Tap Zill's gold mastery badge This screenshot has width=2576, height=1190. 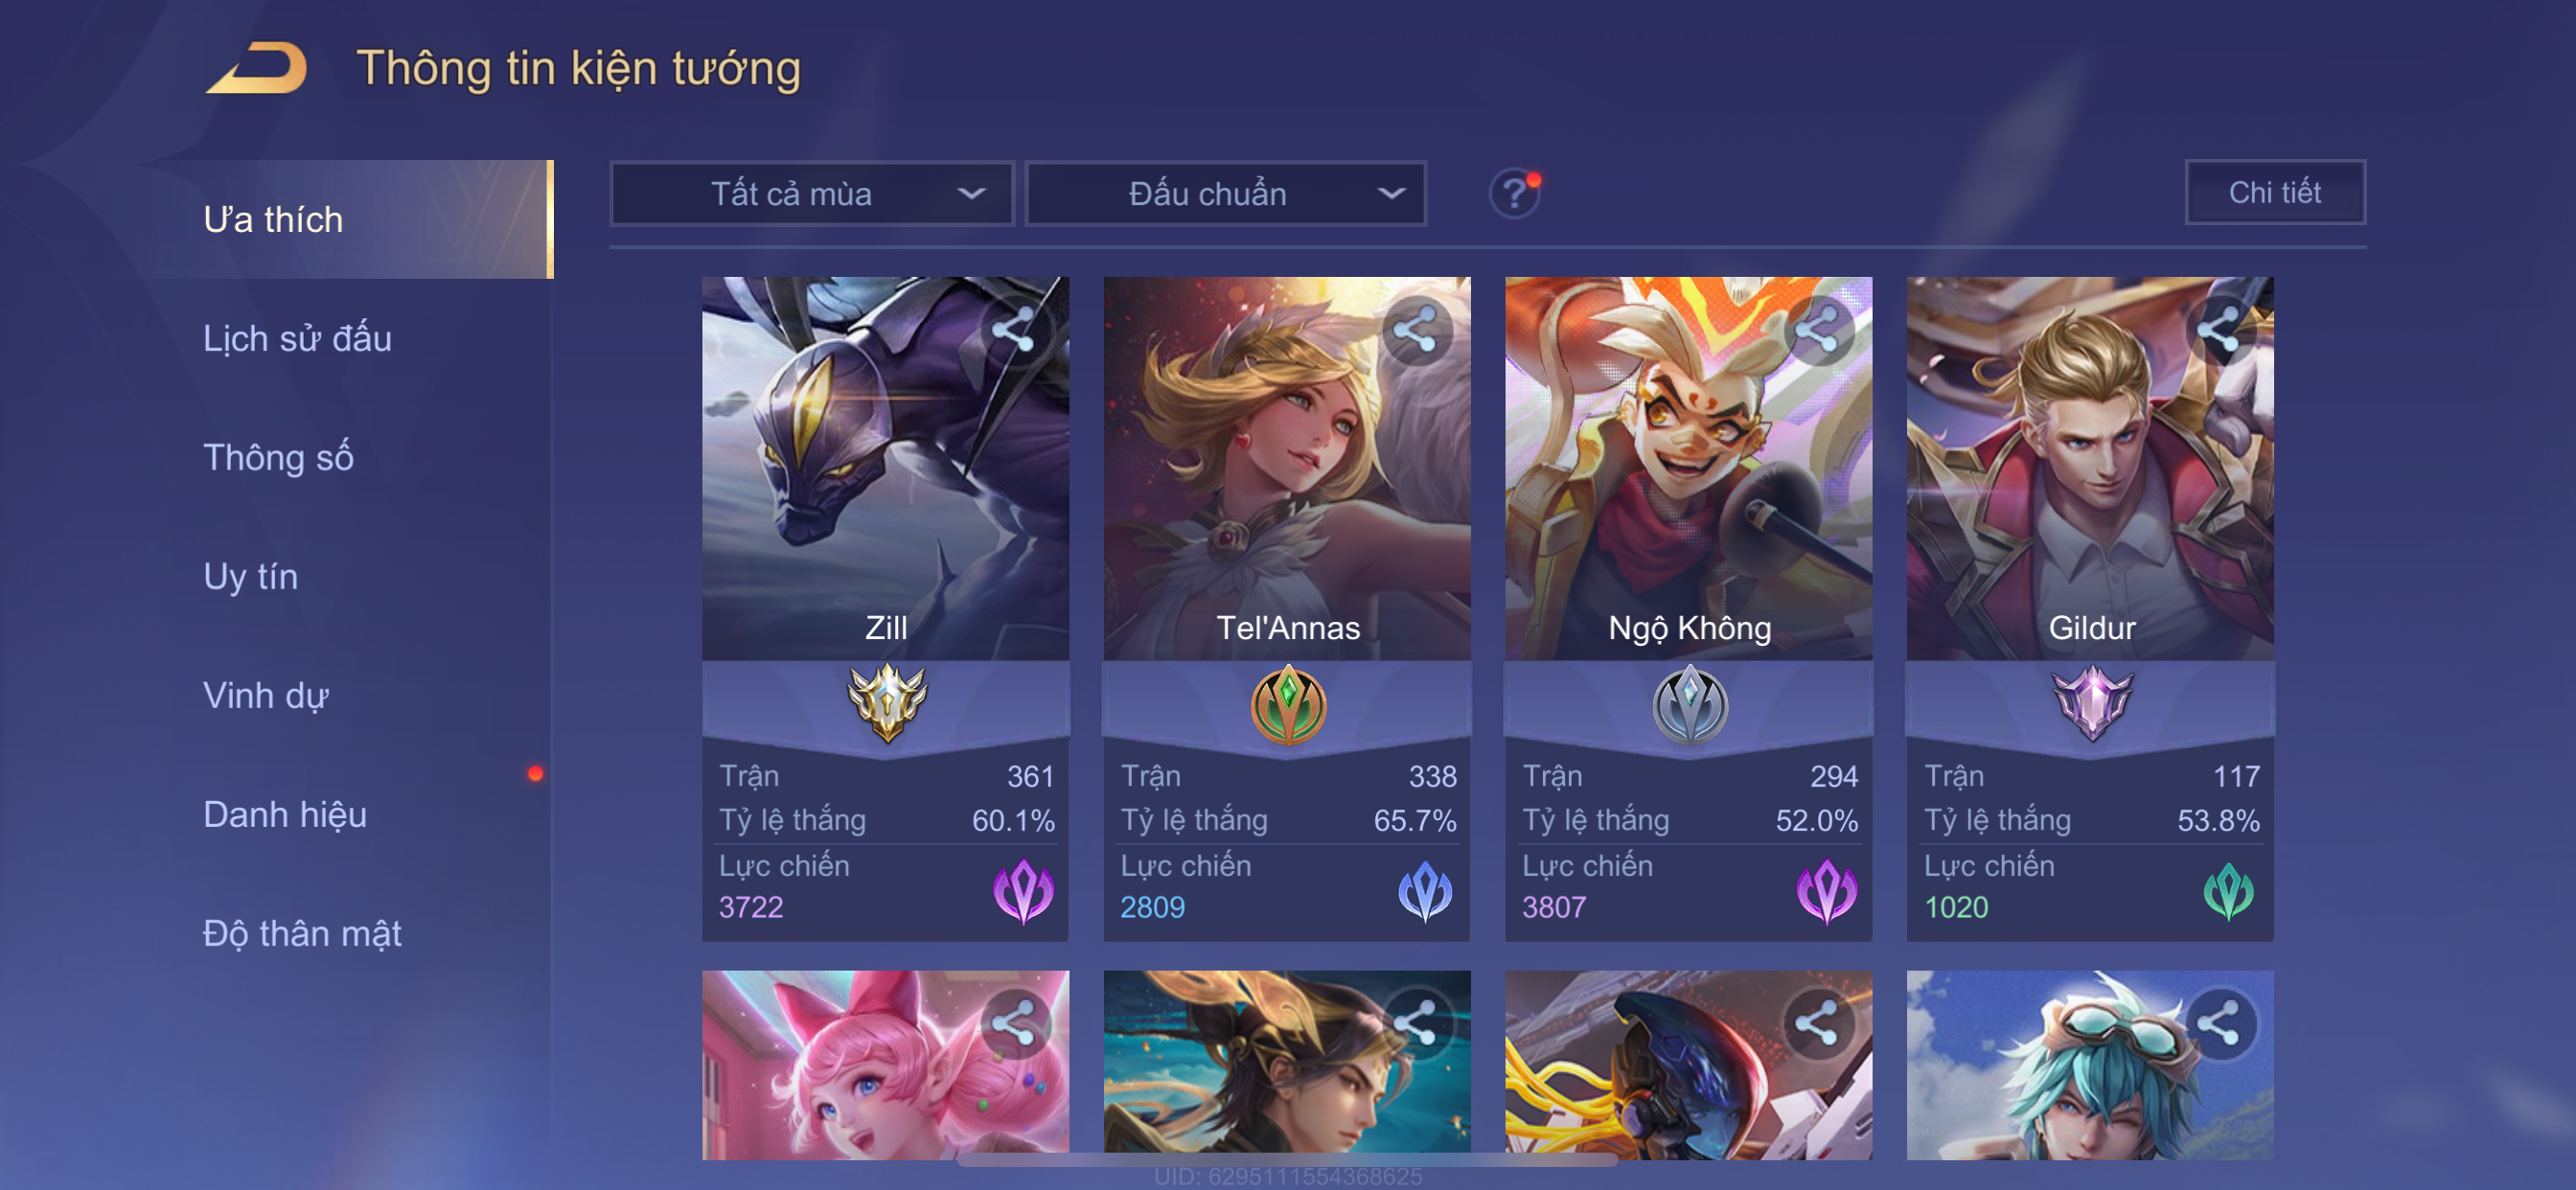coord(886,703)
